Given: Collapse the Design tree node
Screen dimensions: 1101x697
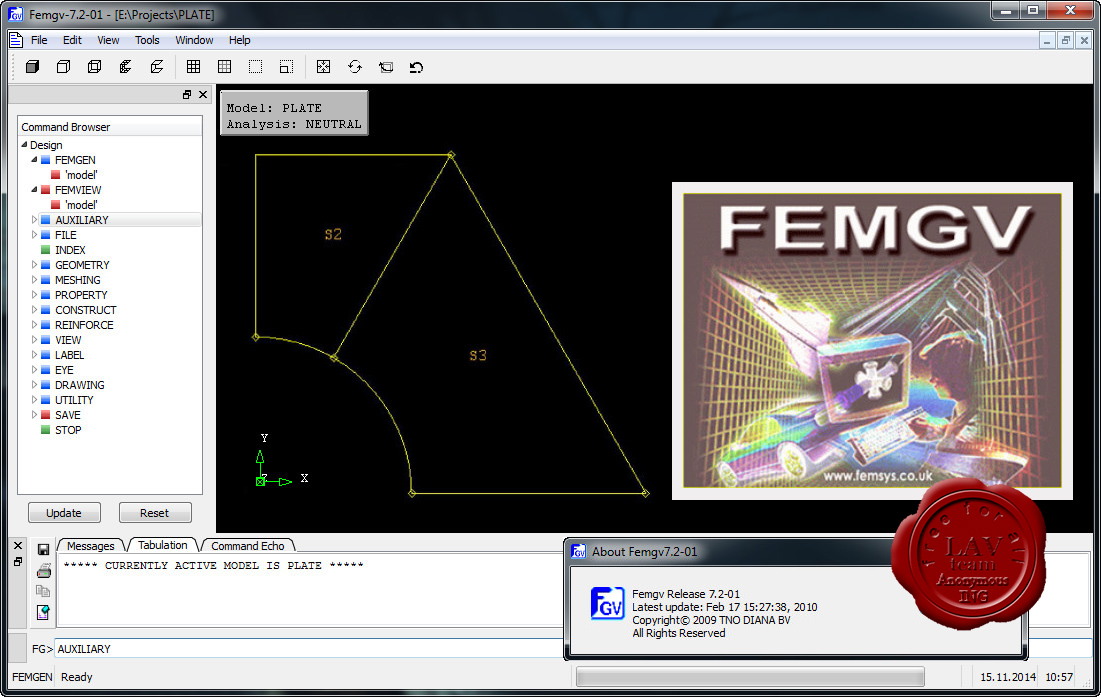Looking at the screenshot, I should pyautogui.click(x=25, y=145).
